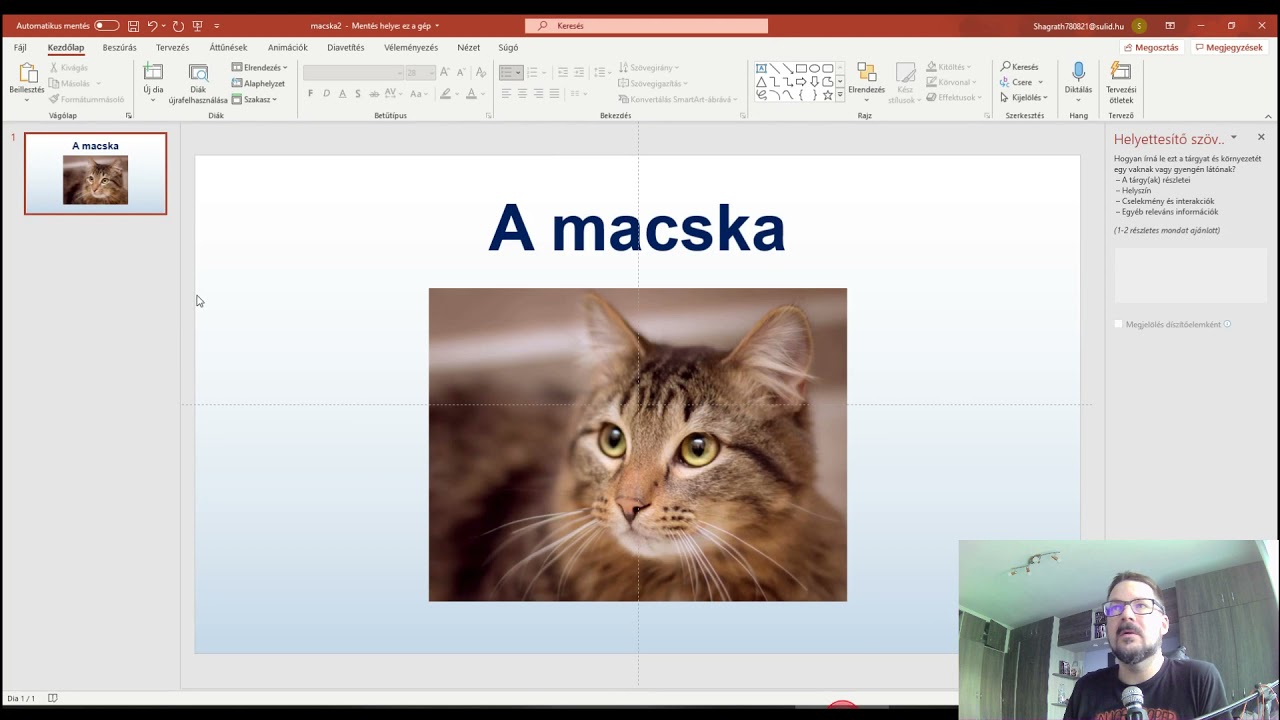Select the triangle shape in gallery
Viewport: 1280px width, 720px height.
coord(761,82)
